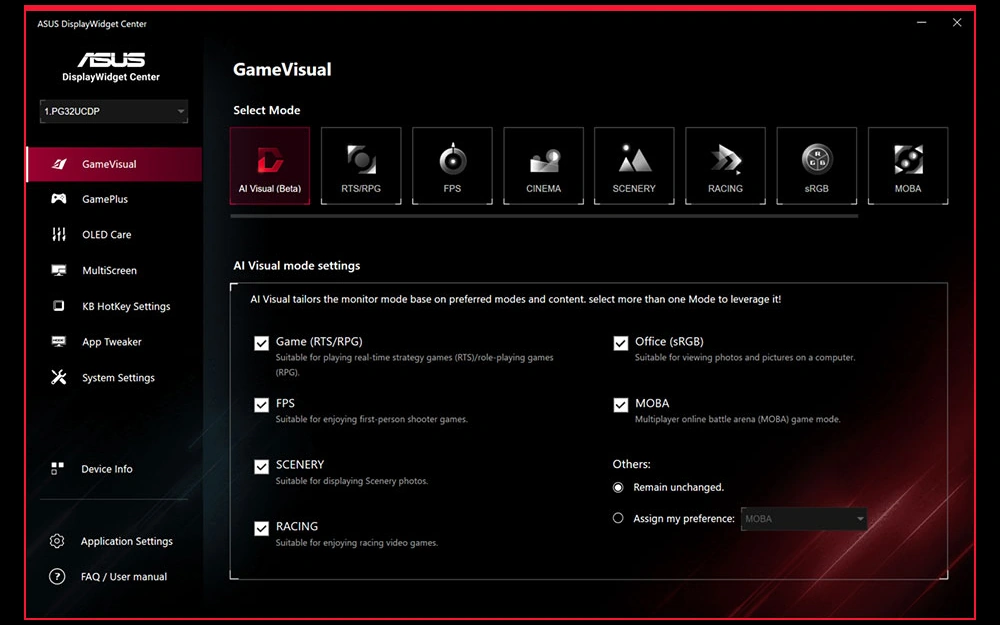The image size is (1000, 625).
Task: Click the "Game (RTS/RPG)" option label
Action: pyautogui.click(x=319, y=342)
